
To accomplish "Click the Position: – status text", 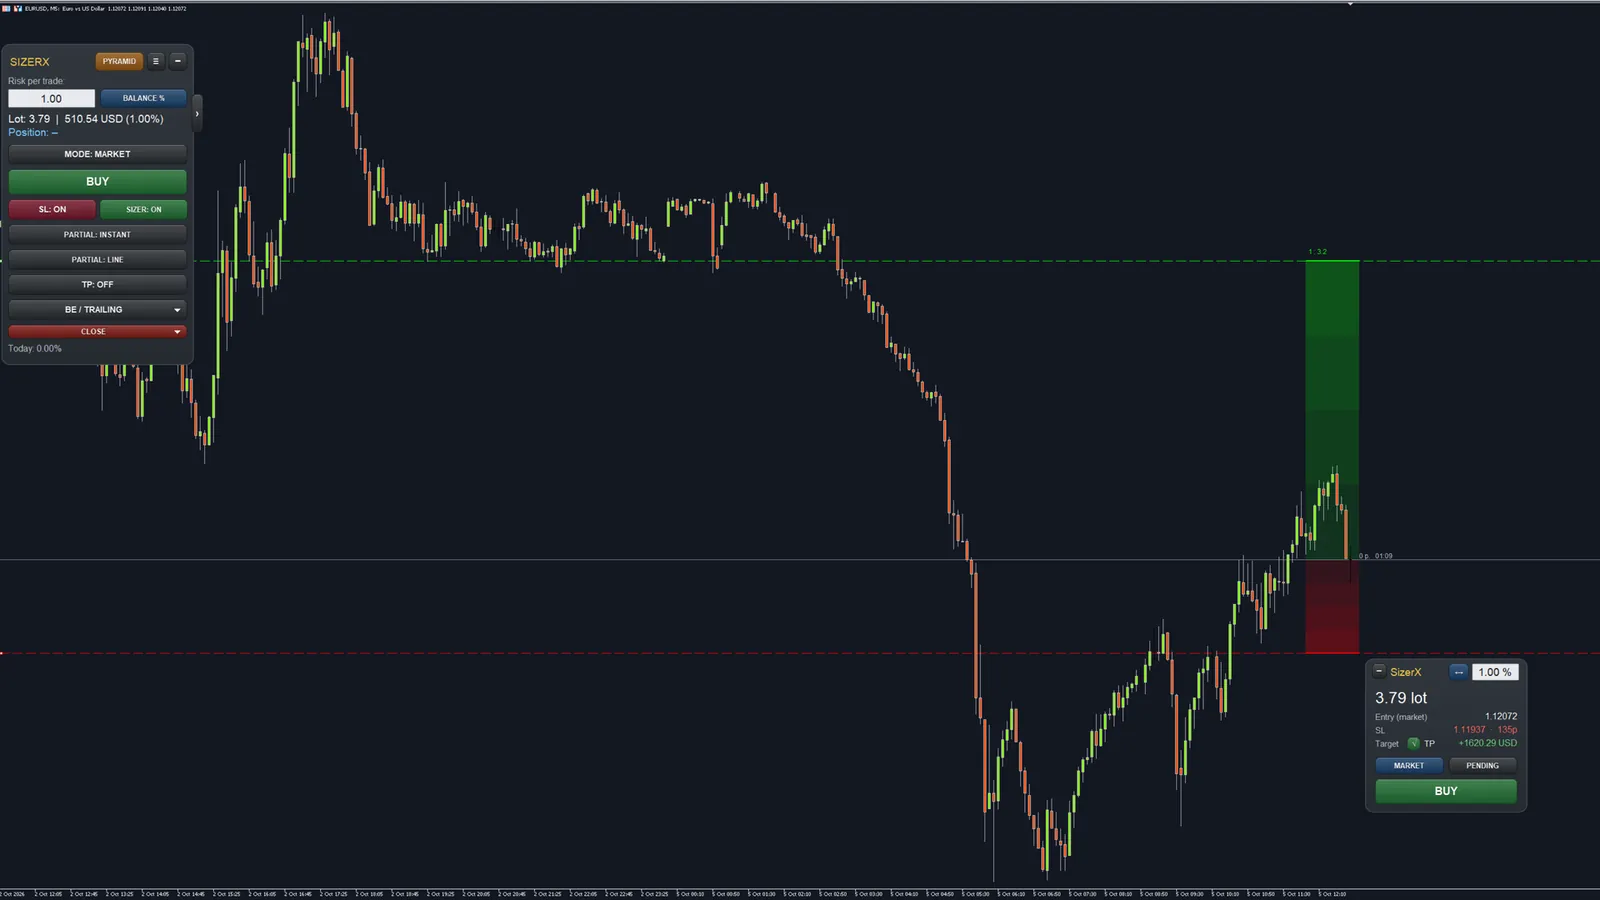I will pos(33,132).
